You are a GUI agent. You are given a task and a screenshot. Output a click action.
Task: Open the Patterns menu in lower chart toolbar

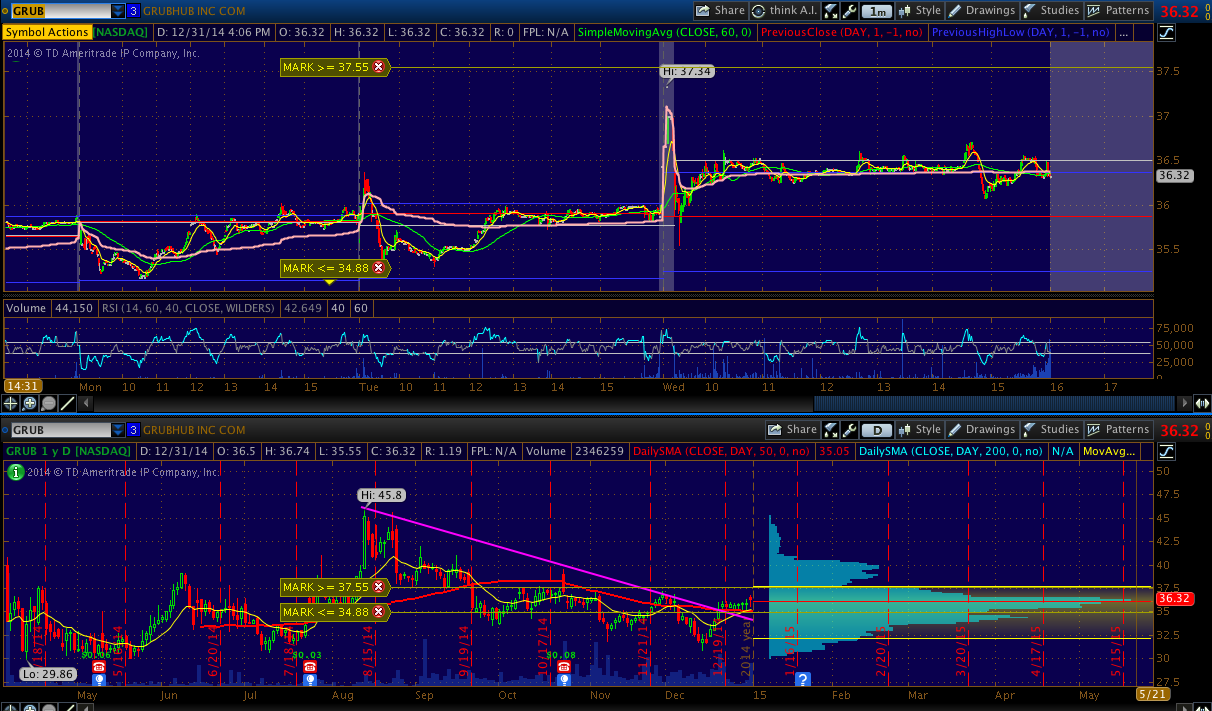coord(1118,430)
